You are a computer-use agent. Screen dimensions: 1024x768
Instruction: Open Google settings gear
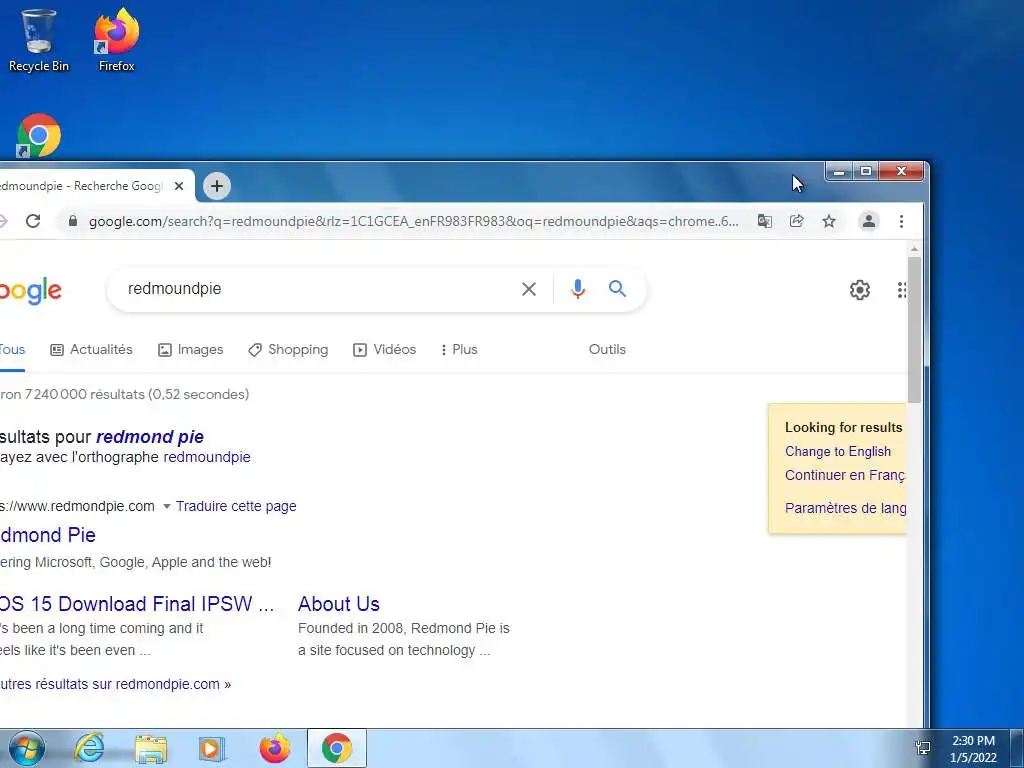859,290
